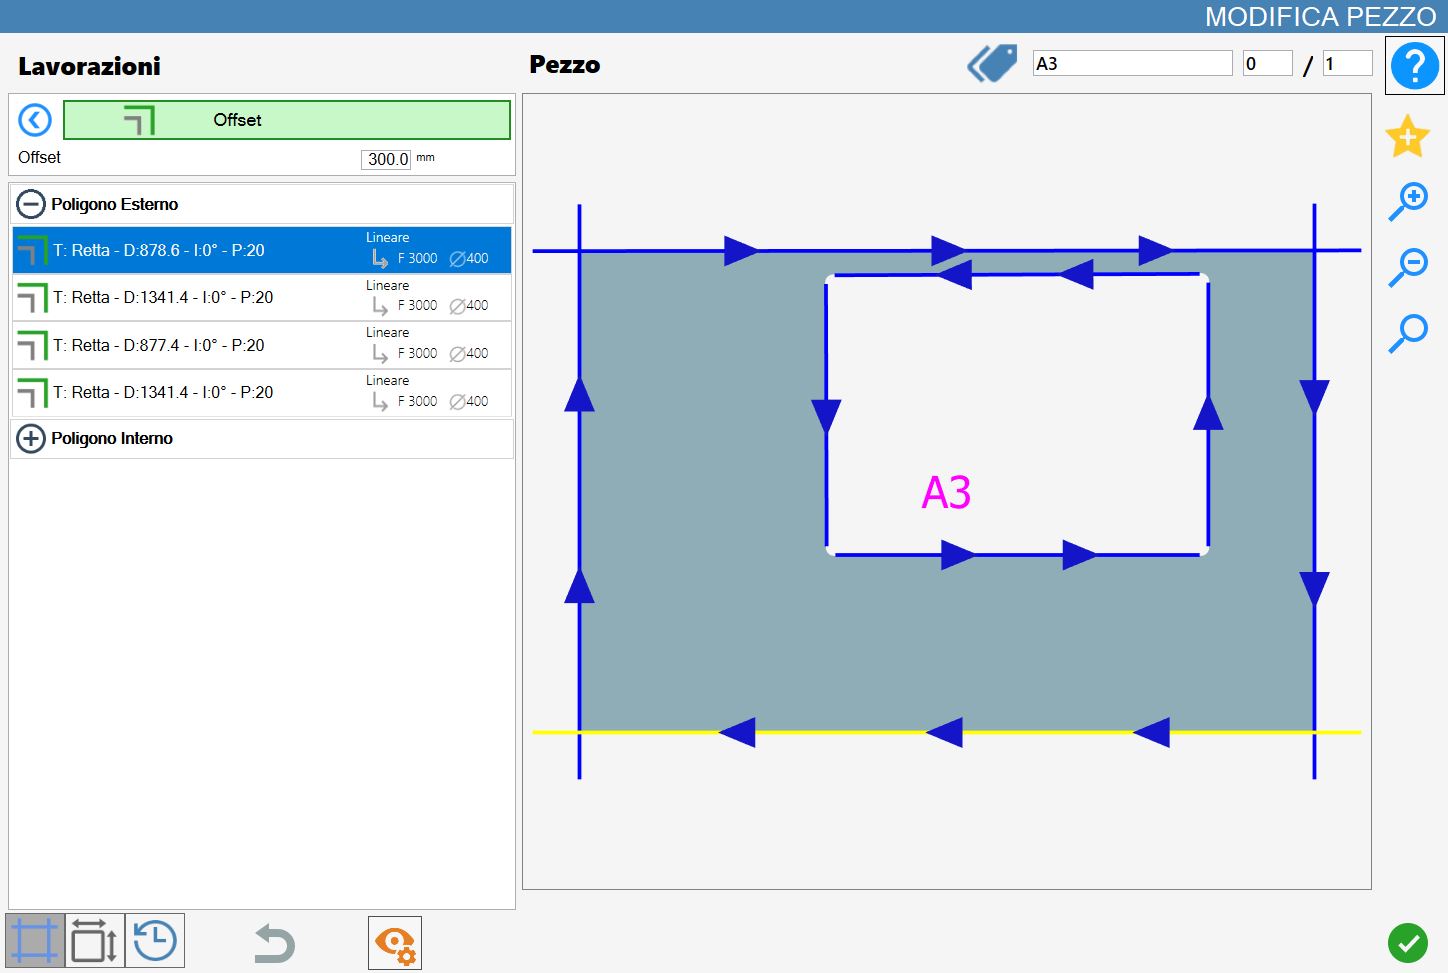Viewport: 1448px width, 973px height.
Task: Expand the Poligono Interno group
Action: click(31, 438)
